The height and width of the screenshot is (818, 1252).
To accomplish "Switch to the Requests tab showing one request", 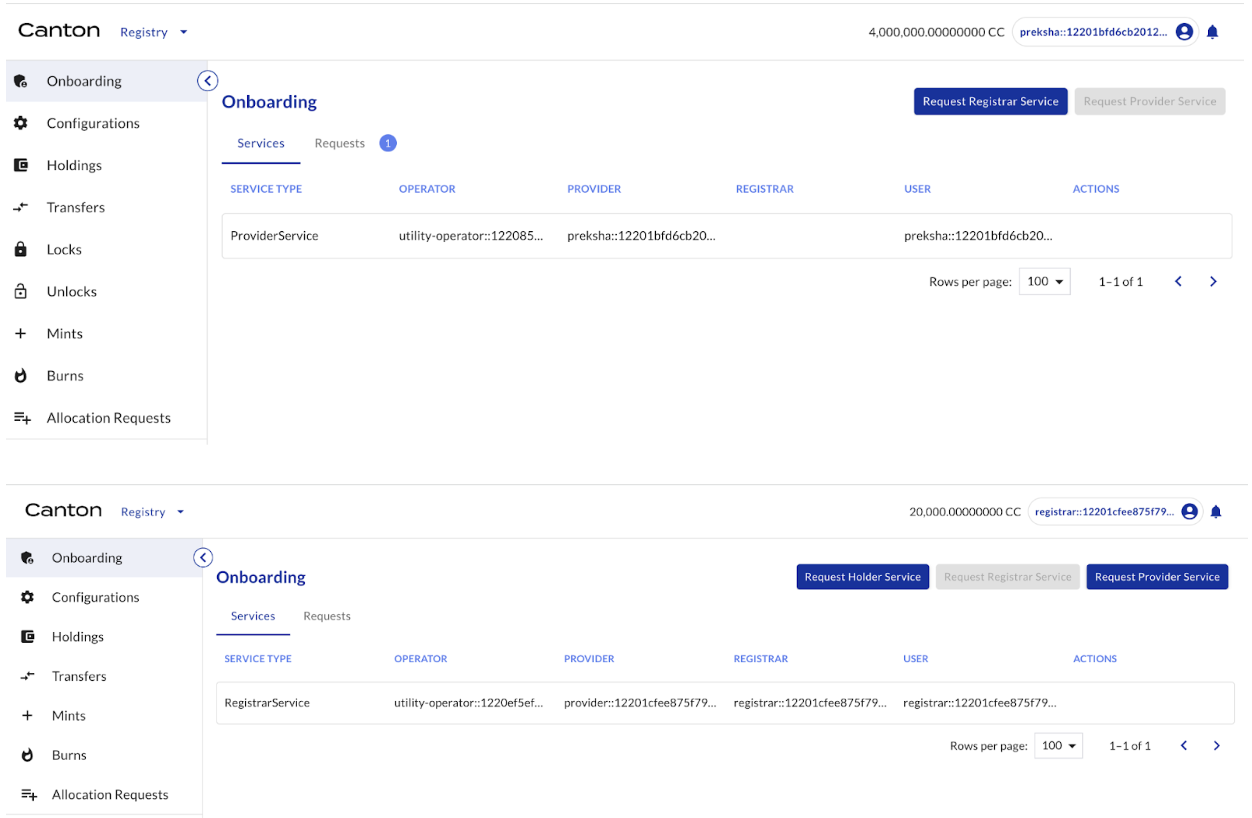I will 340,143.
